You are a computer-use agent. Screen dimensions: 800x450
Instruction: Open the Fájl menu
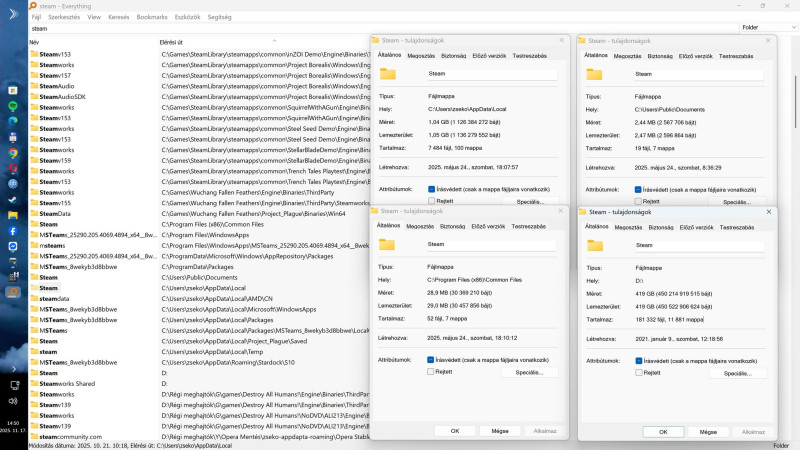click(x=36, y=17)
